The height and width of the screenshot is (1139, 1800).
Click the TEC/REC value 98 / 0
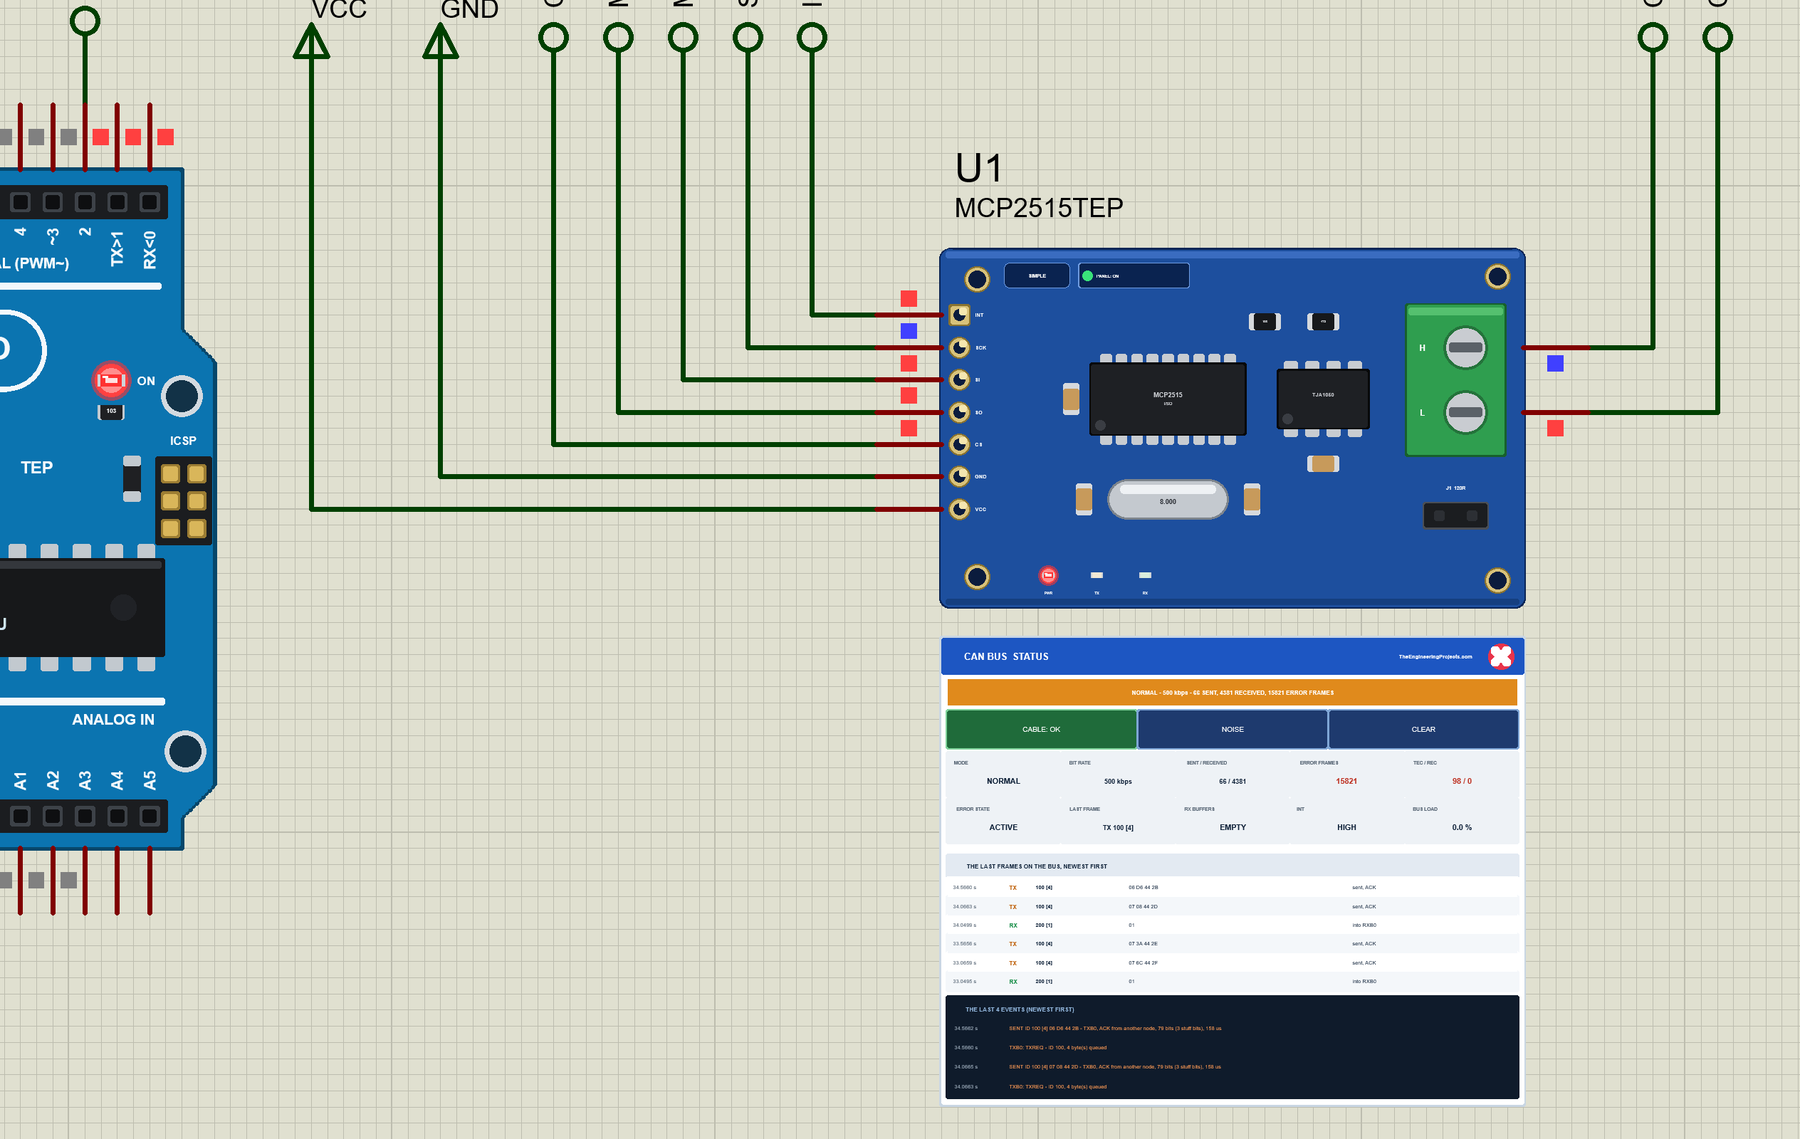1462,781
